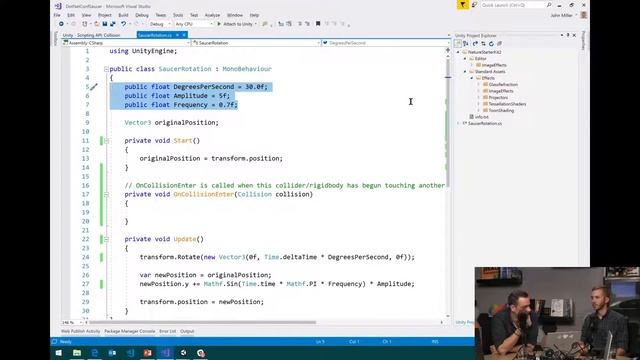Screen dimensions: 640x360
Task: Pin the Unity Project Explorer panel
Action: click(x=568, y=36)
